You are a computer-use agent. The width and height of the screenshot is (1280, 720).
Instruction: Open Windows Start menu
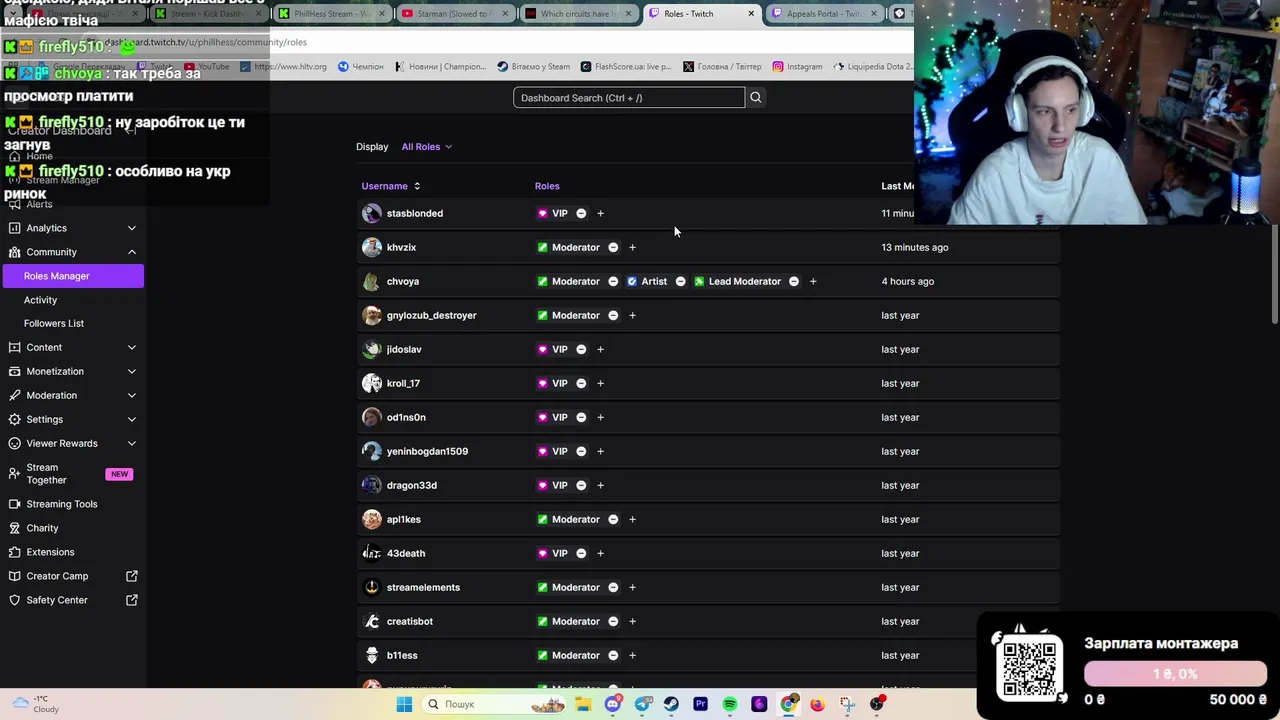[404, 704]
